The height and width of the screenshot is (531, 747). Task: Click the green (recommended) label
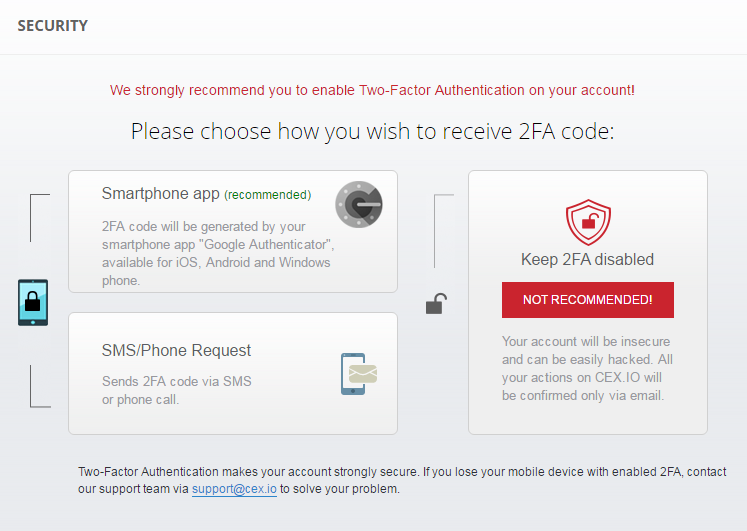click(268, 195)
